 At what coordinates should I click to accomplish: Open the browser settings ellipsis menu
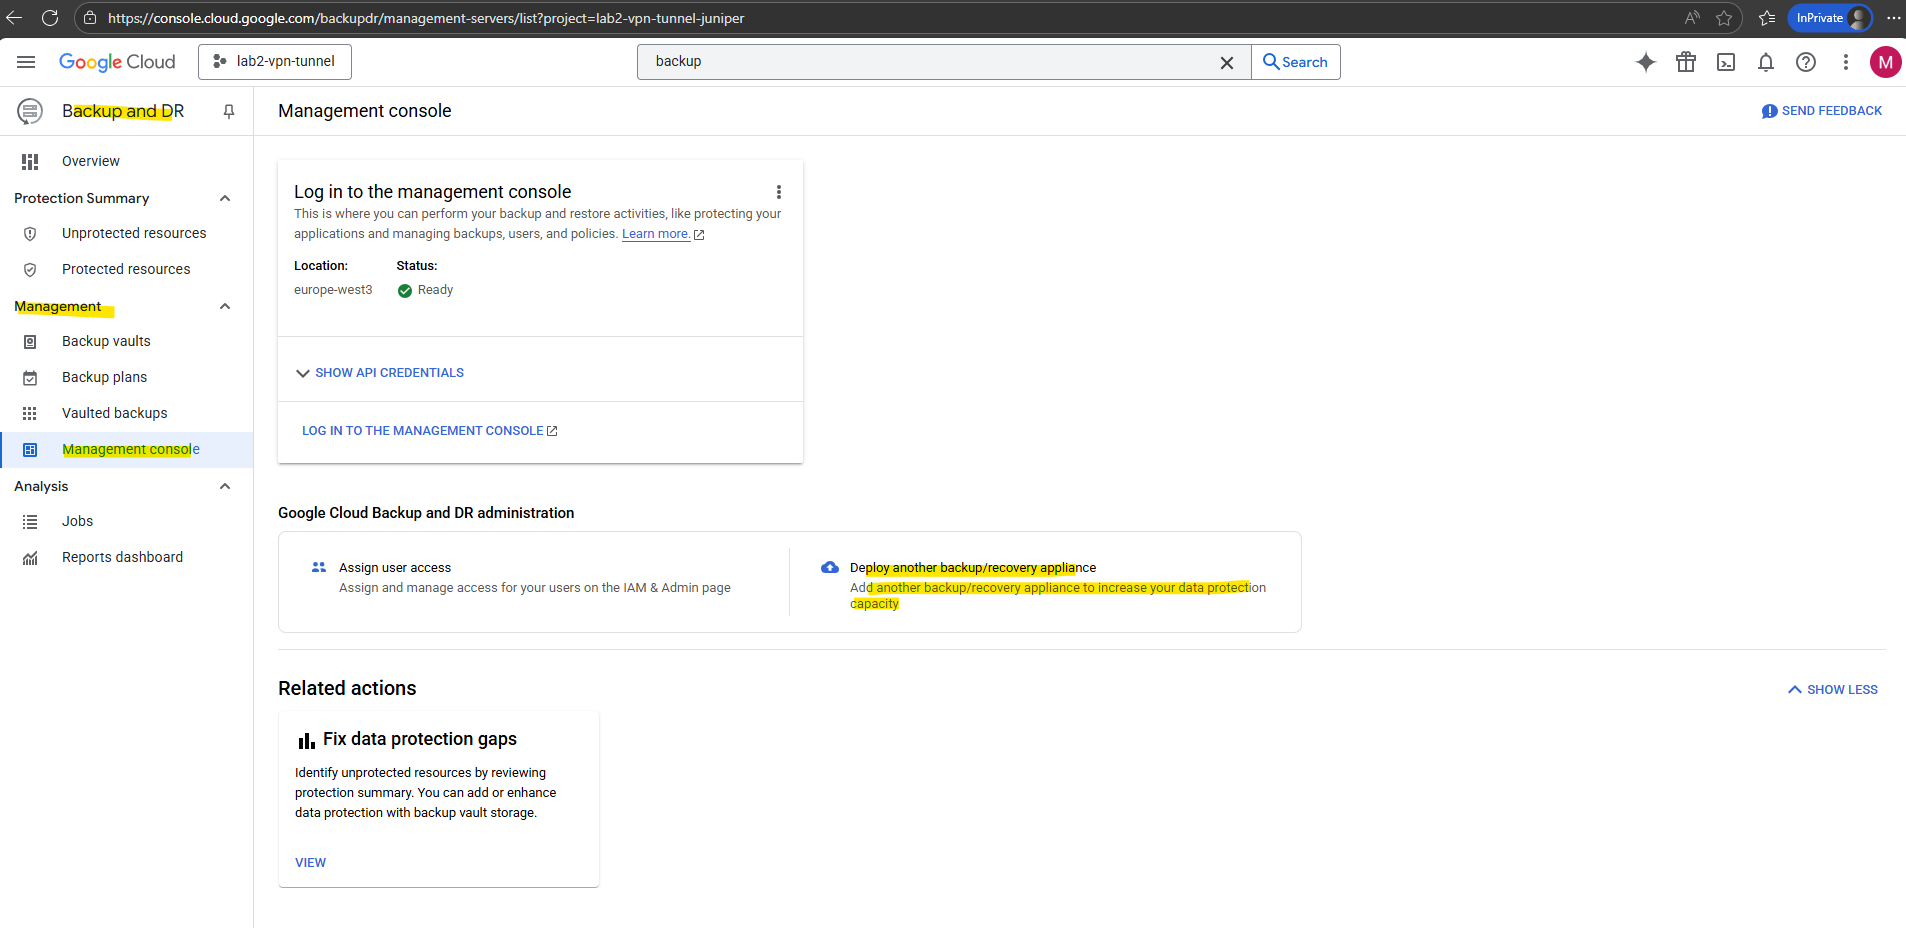click(x=1894, y=18)
